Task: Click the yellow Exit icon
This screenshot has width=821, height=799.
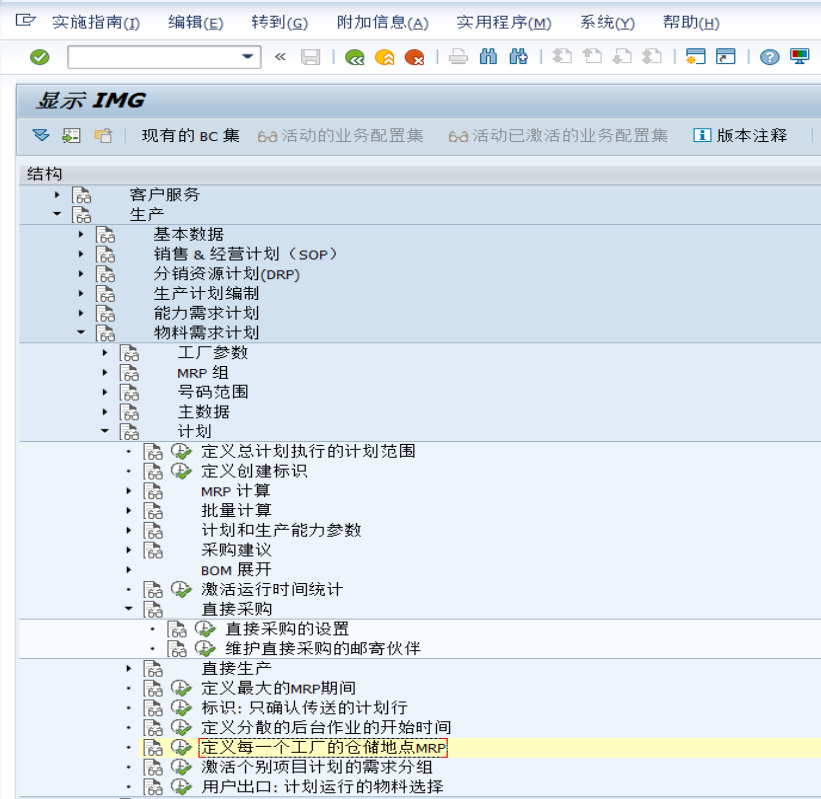Action: (x=384, y=57)
